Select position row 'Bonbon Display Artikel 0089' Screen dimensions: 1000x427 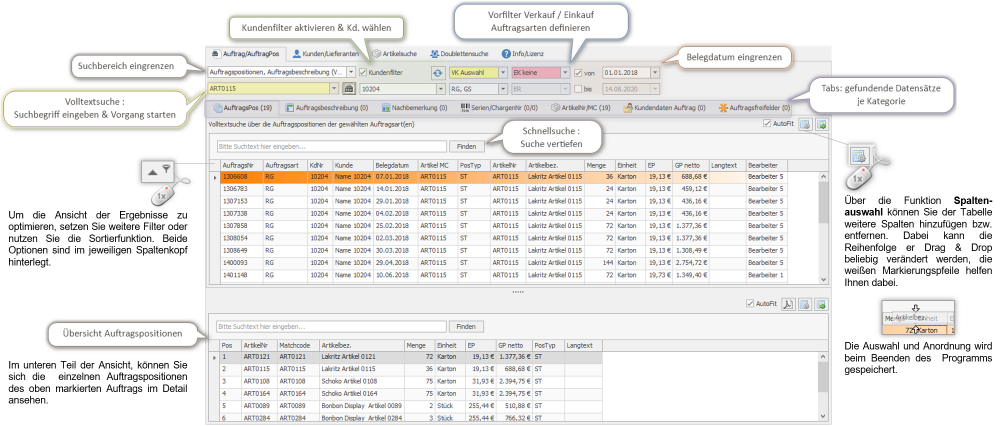pyautogui.click(x=411, y=405)
